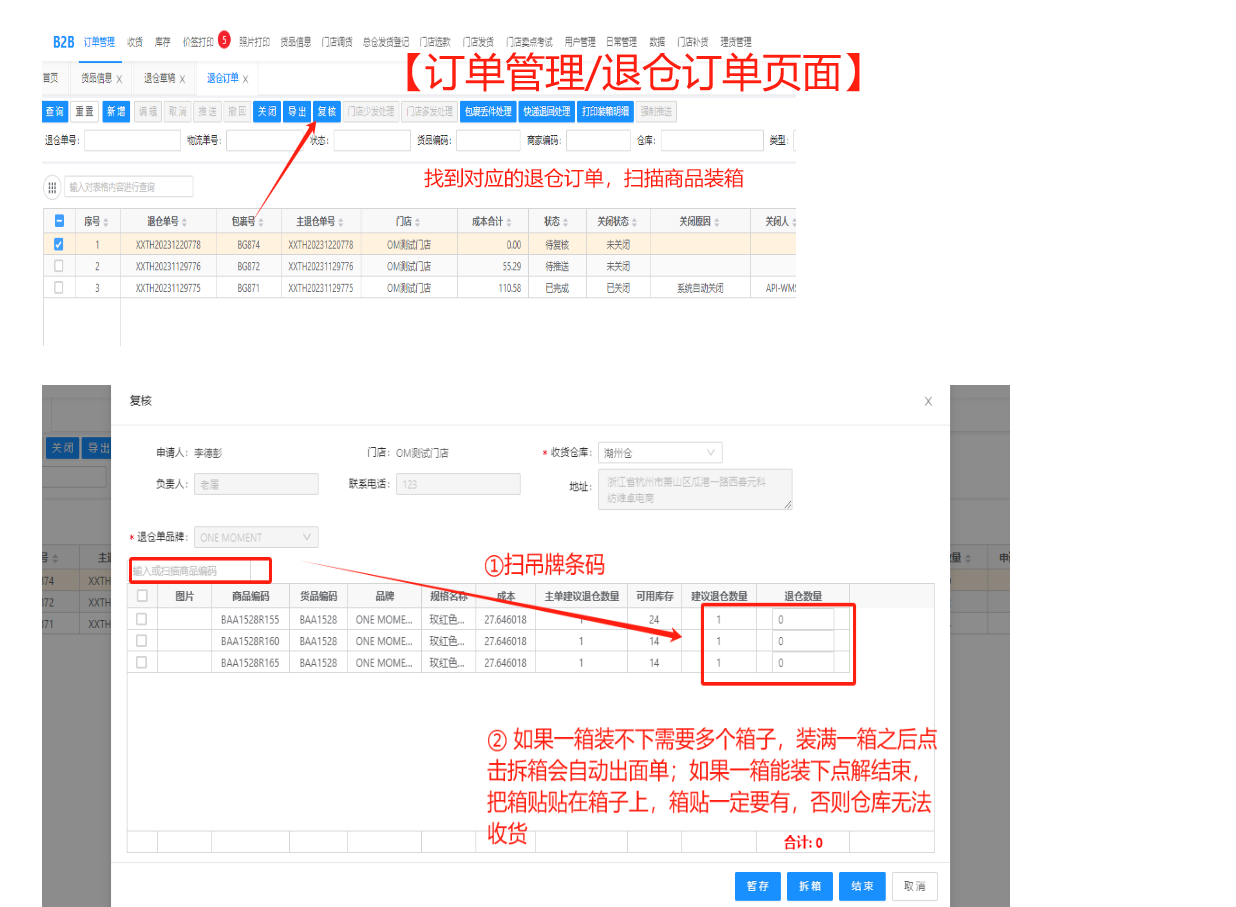Image resolution: width=1236 pixels, height=907 pixels.
Task: Click the 结束 button to finish packing
Action: tap(862, 886)
